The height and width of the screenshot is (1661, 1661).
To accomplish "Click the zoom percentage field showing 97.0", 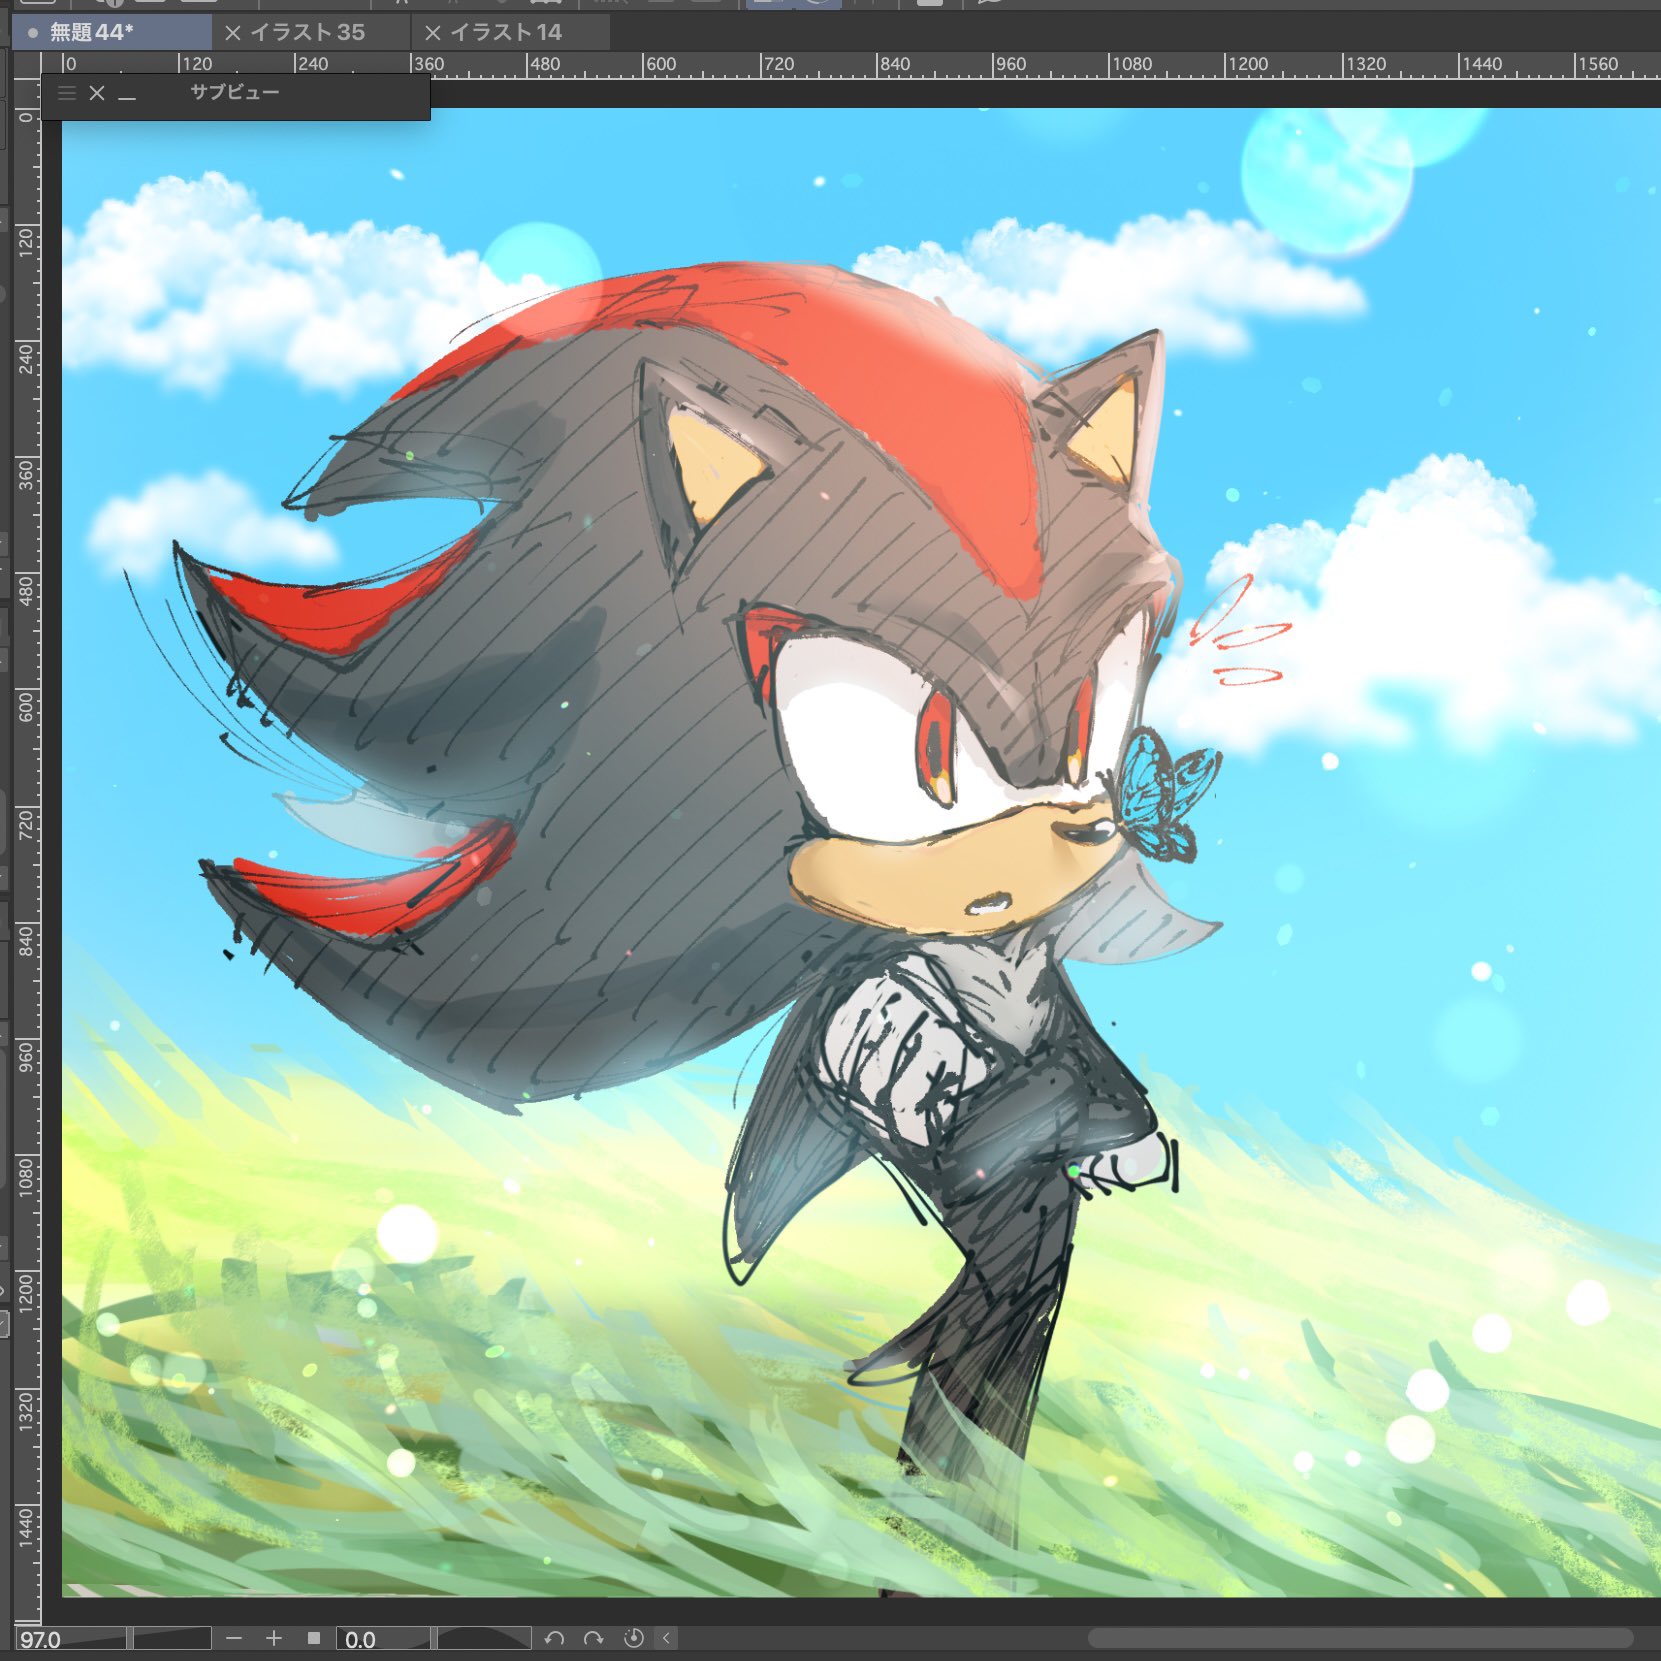I will pyautogui.click(x=71, y=1639).
